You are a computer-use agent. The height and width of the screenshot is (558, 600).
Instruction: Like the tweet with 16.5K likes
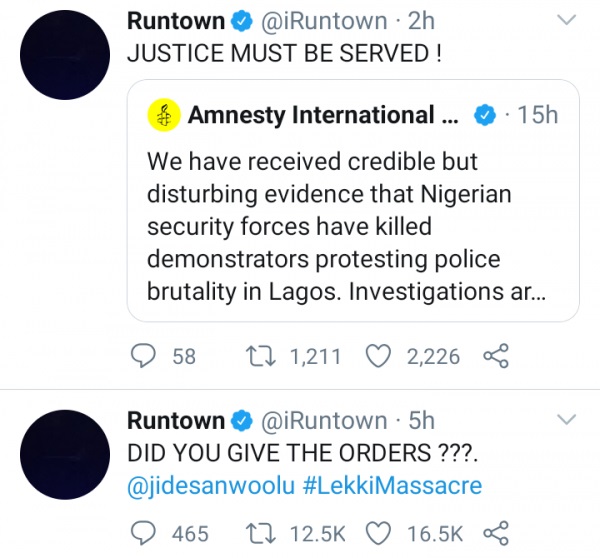377,532
